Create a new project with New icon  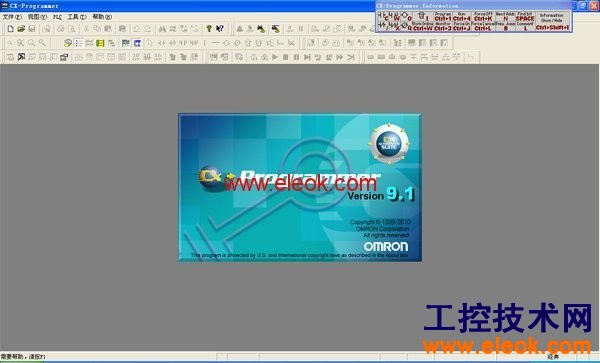(10, 29)
